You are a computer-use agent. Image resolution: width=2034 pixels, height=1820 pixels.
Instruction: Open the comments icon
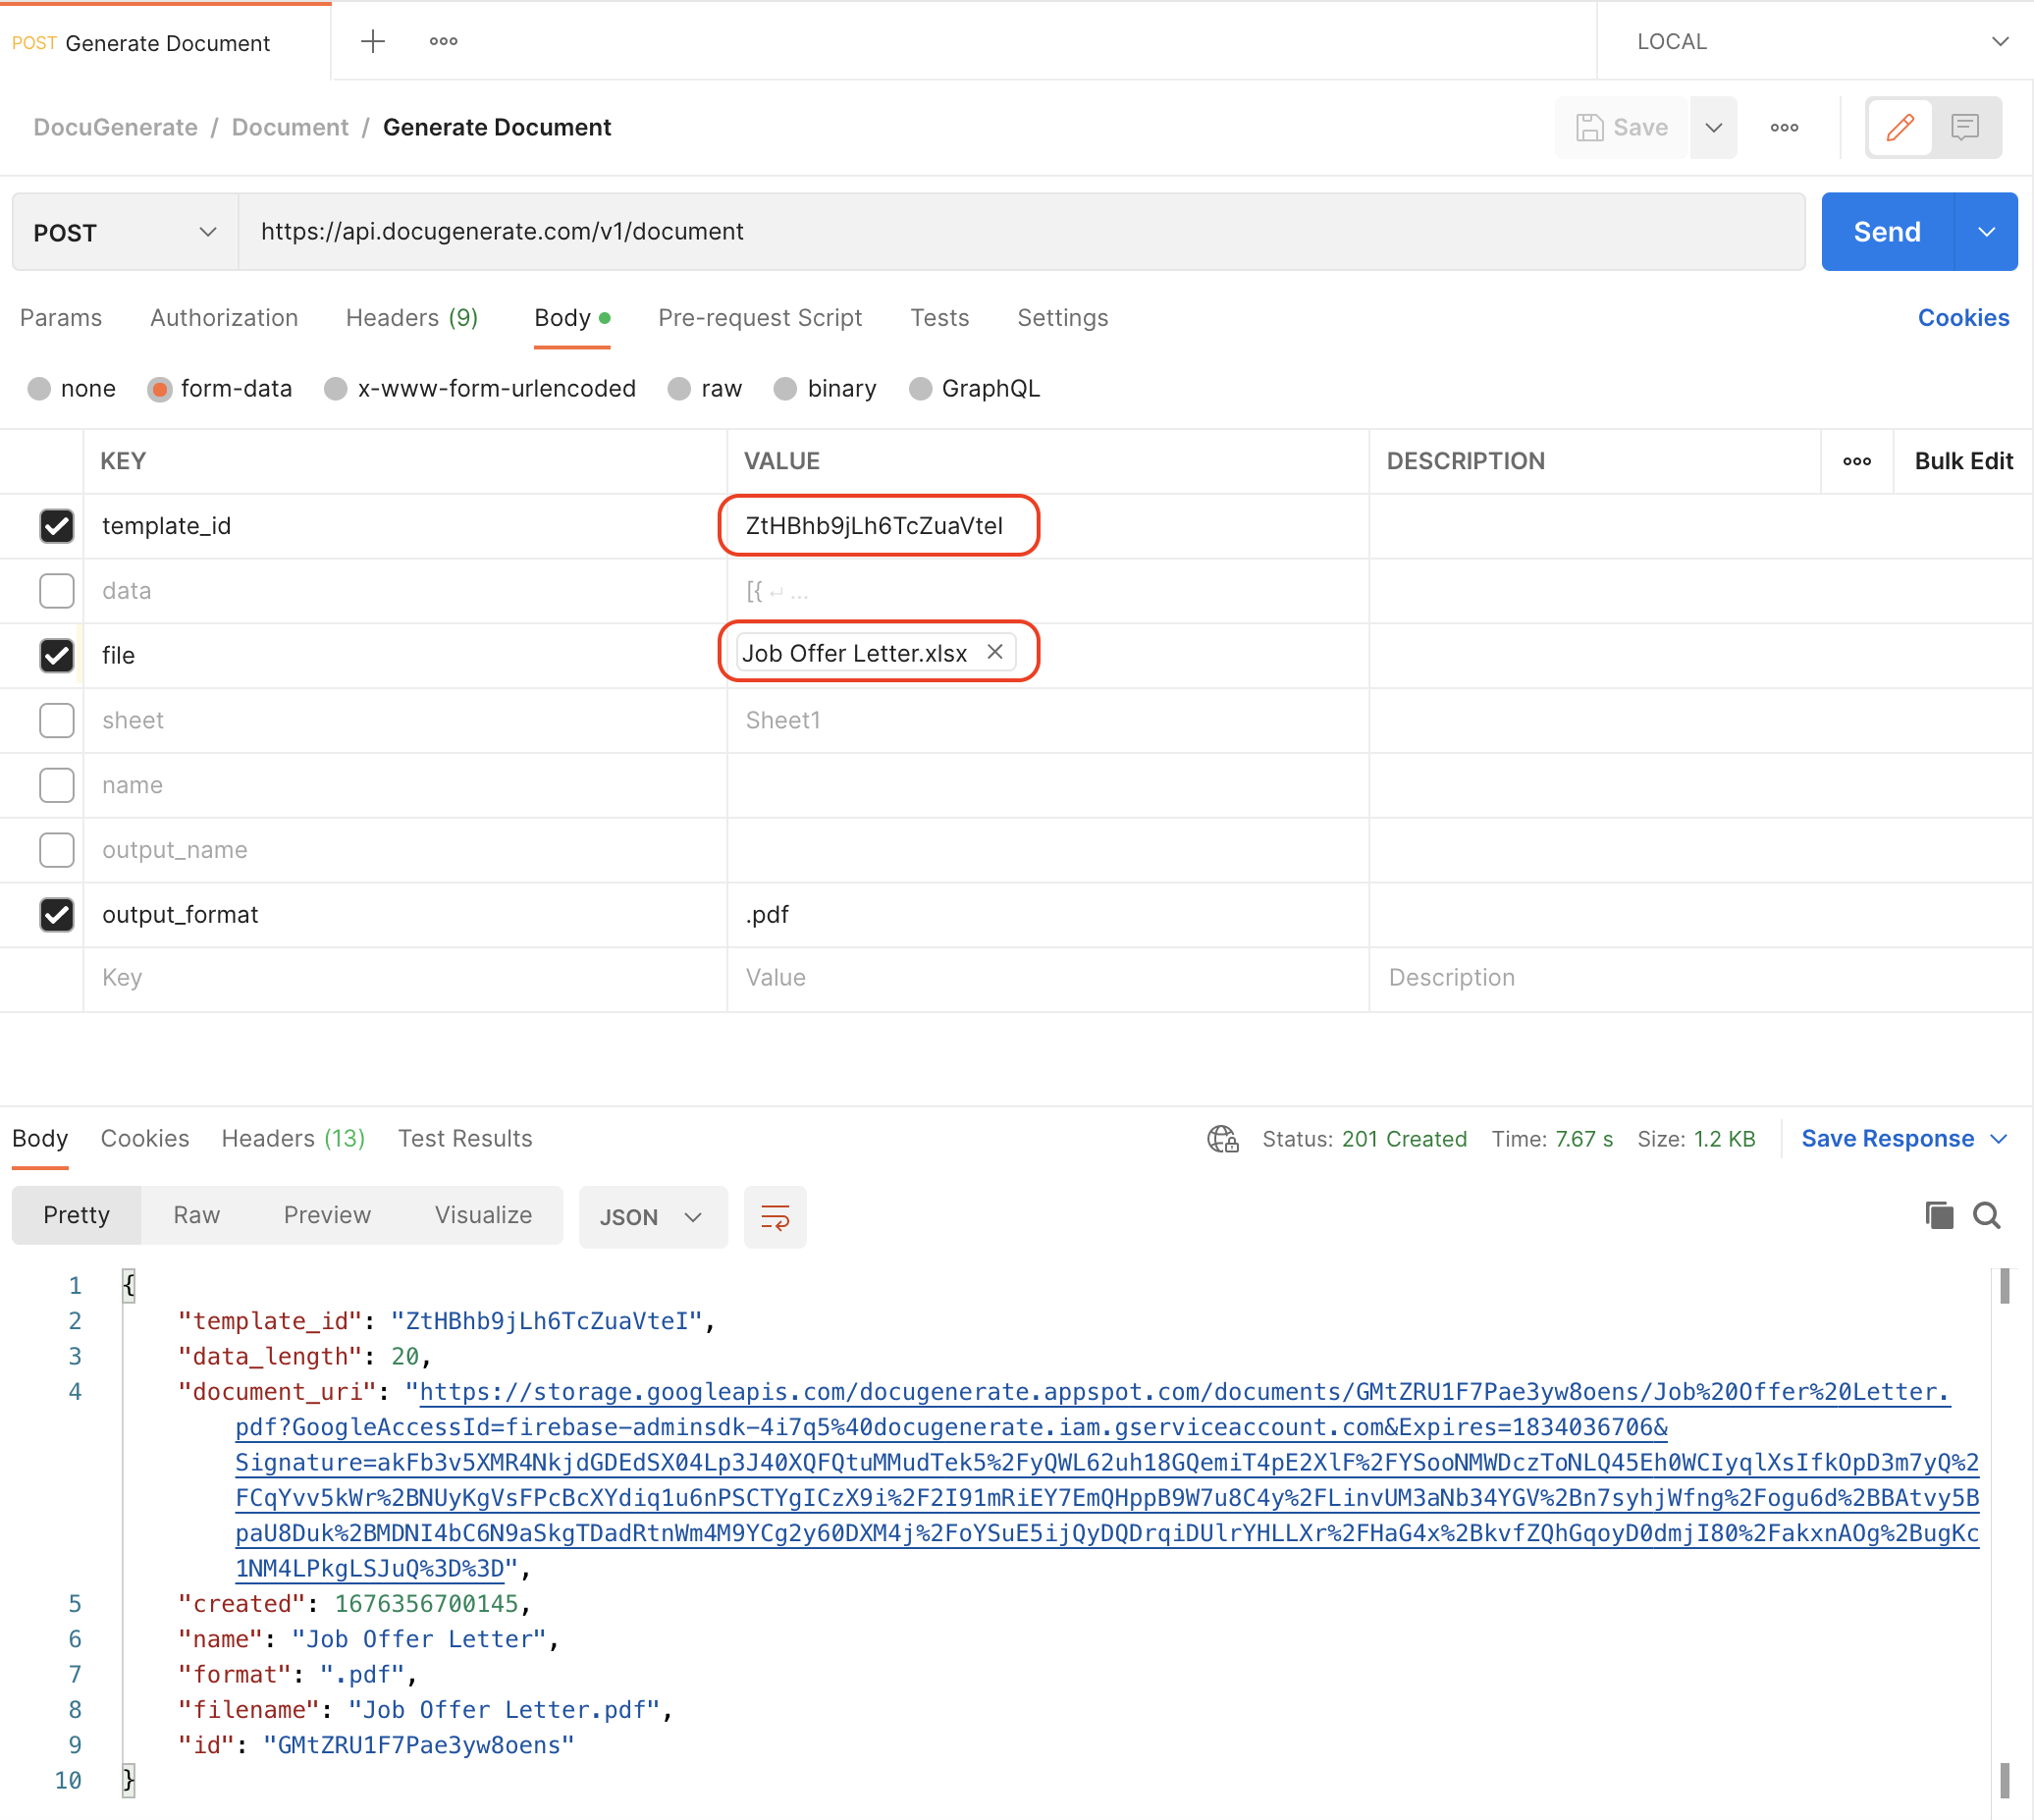(1965, 127)
